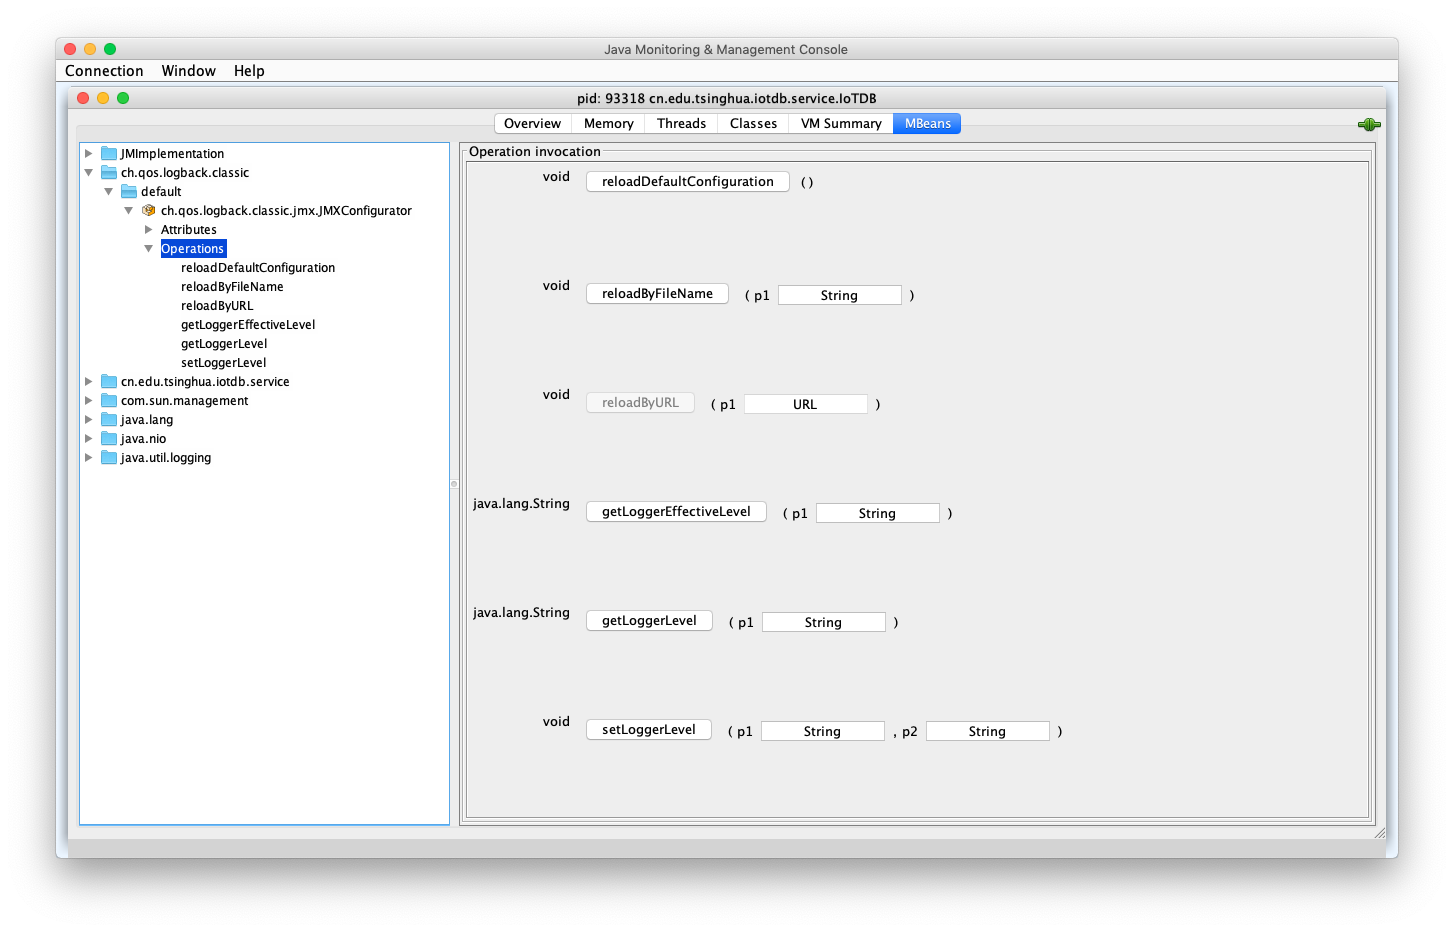Click the green connection status icon
Viewport: 1454px width, 932px height.
(x=1368, y=124)
